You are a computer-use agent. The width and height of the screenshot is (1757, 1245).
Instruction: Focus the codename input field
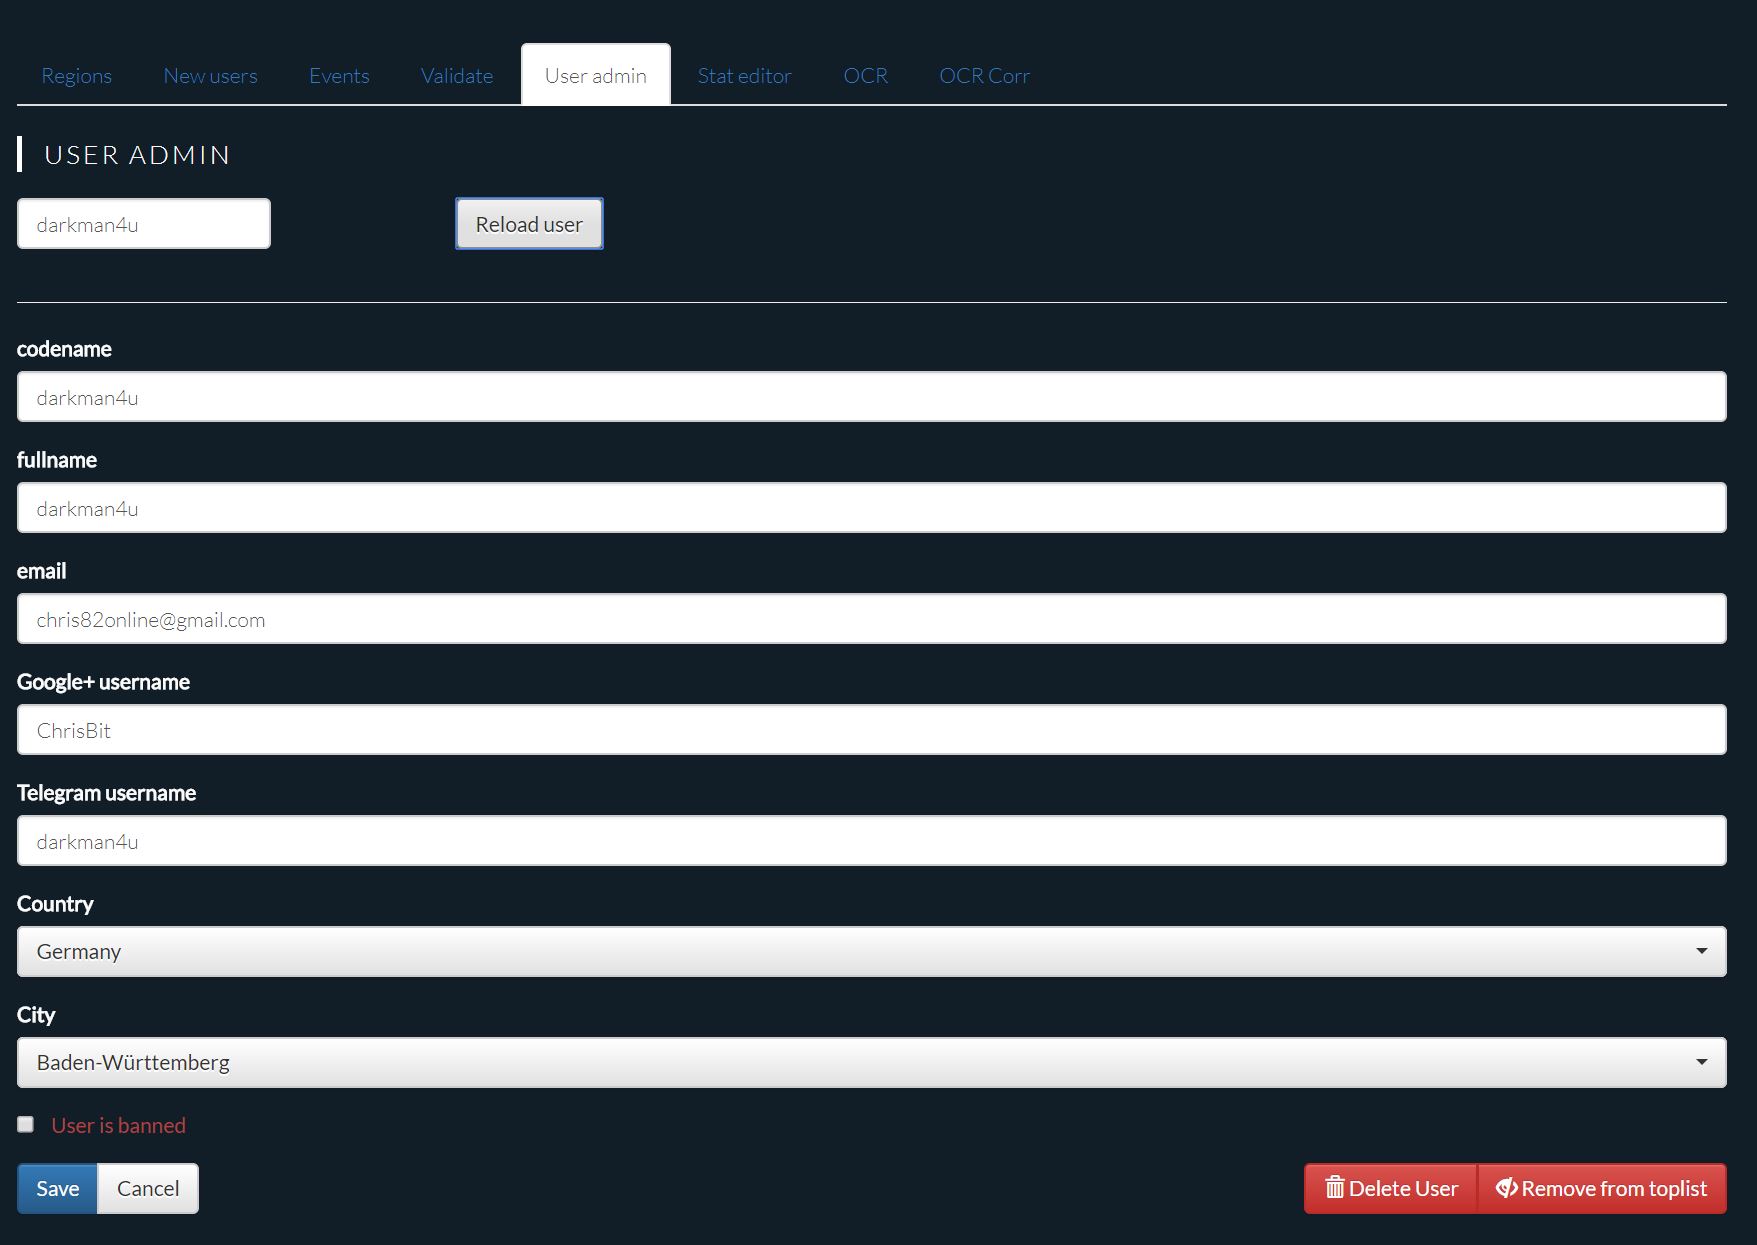tap(872, 397)
